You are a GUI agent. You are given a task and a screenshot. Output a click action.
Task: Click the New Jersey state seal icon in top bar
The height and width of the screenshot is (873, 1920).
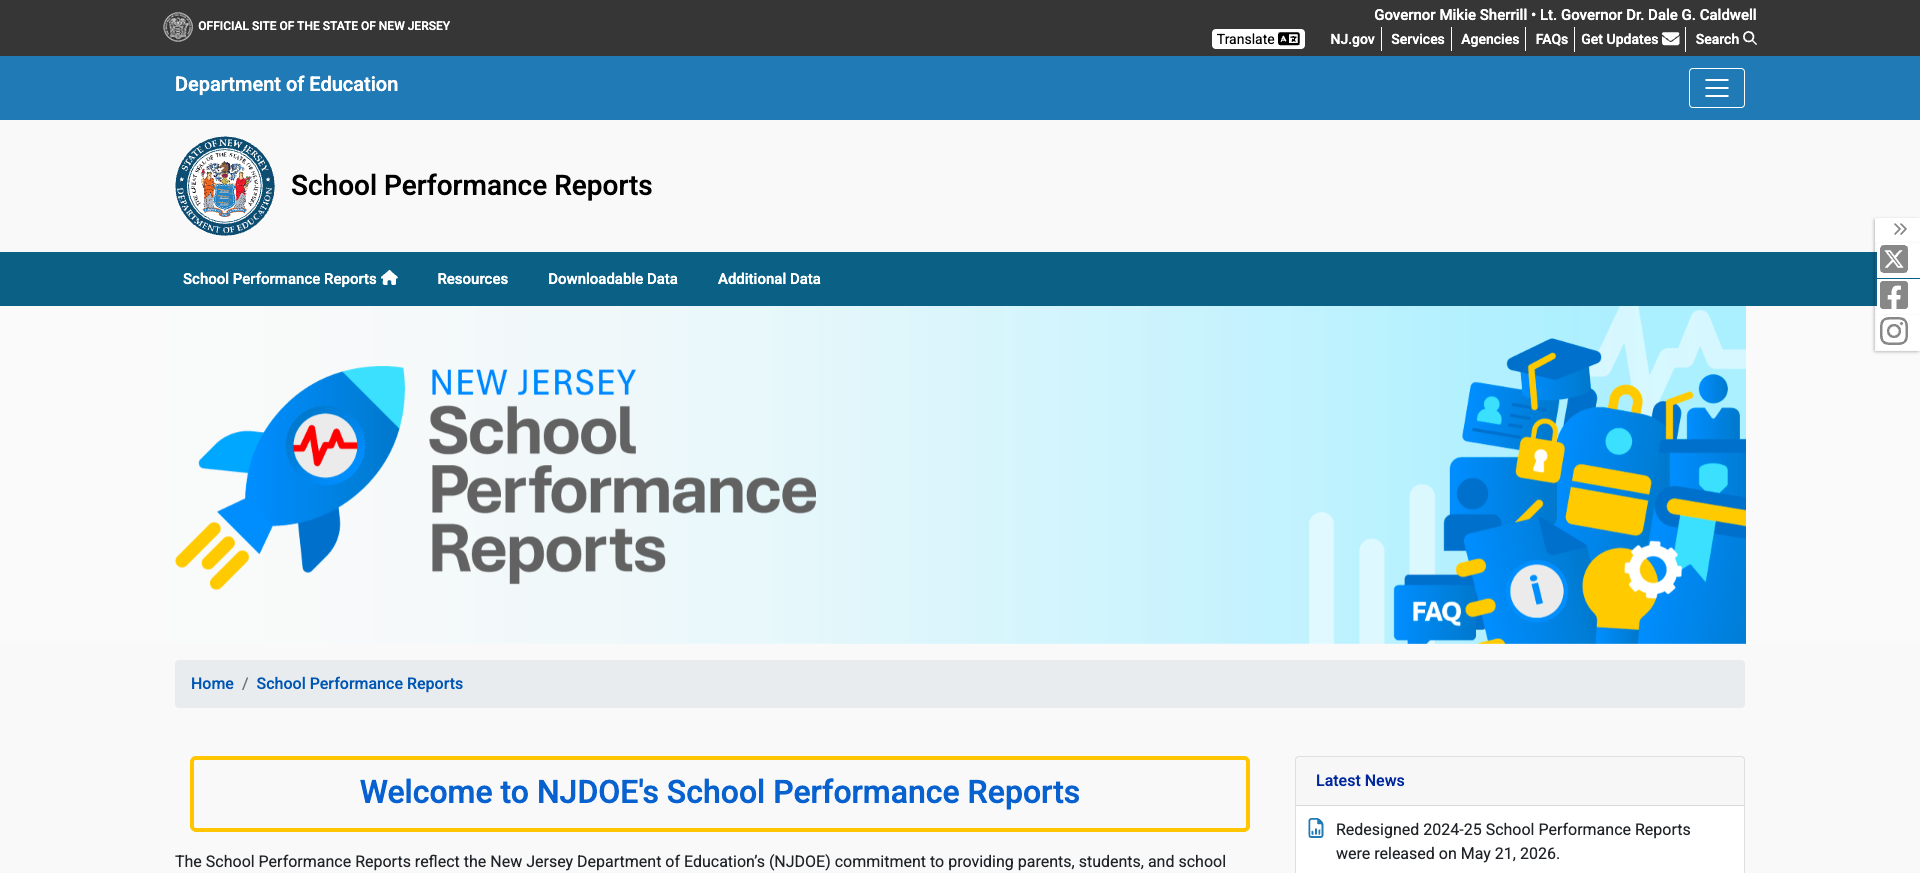point(178,27)
